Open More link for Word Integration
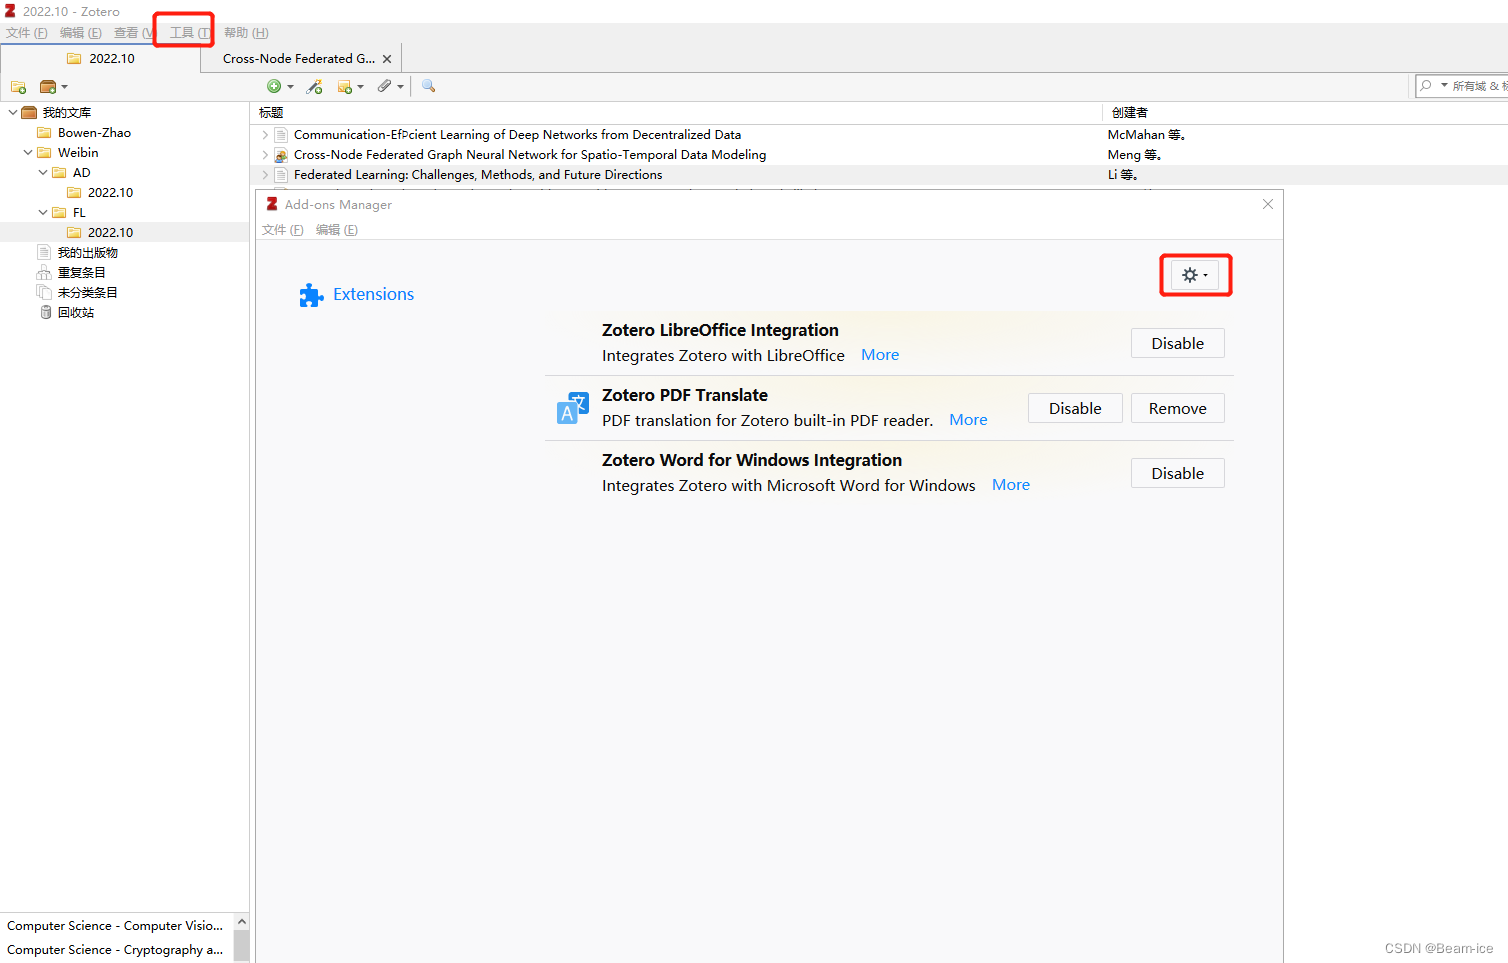 [x=1011, y=485]
